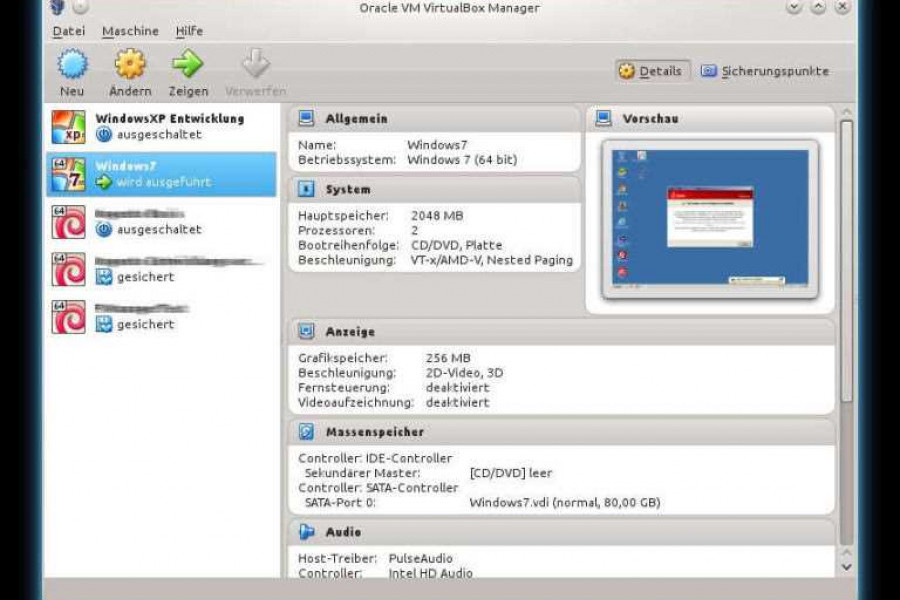Viewport: 900px width, 600px height.
Task: Open the Maschine menu
Action: (x=130, y=31)
